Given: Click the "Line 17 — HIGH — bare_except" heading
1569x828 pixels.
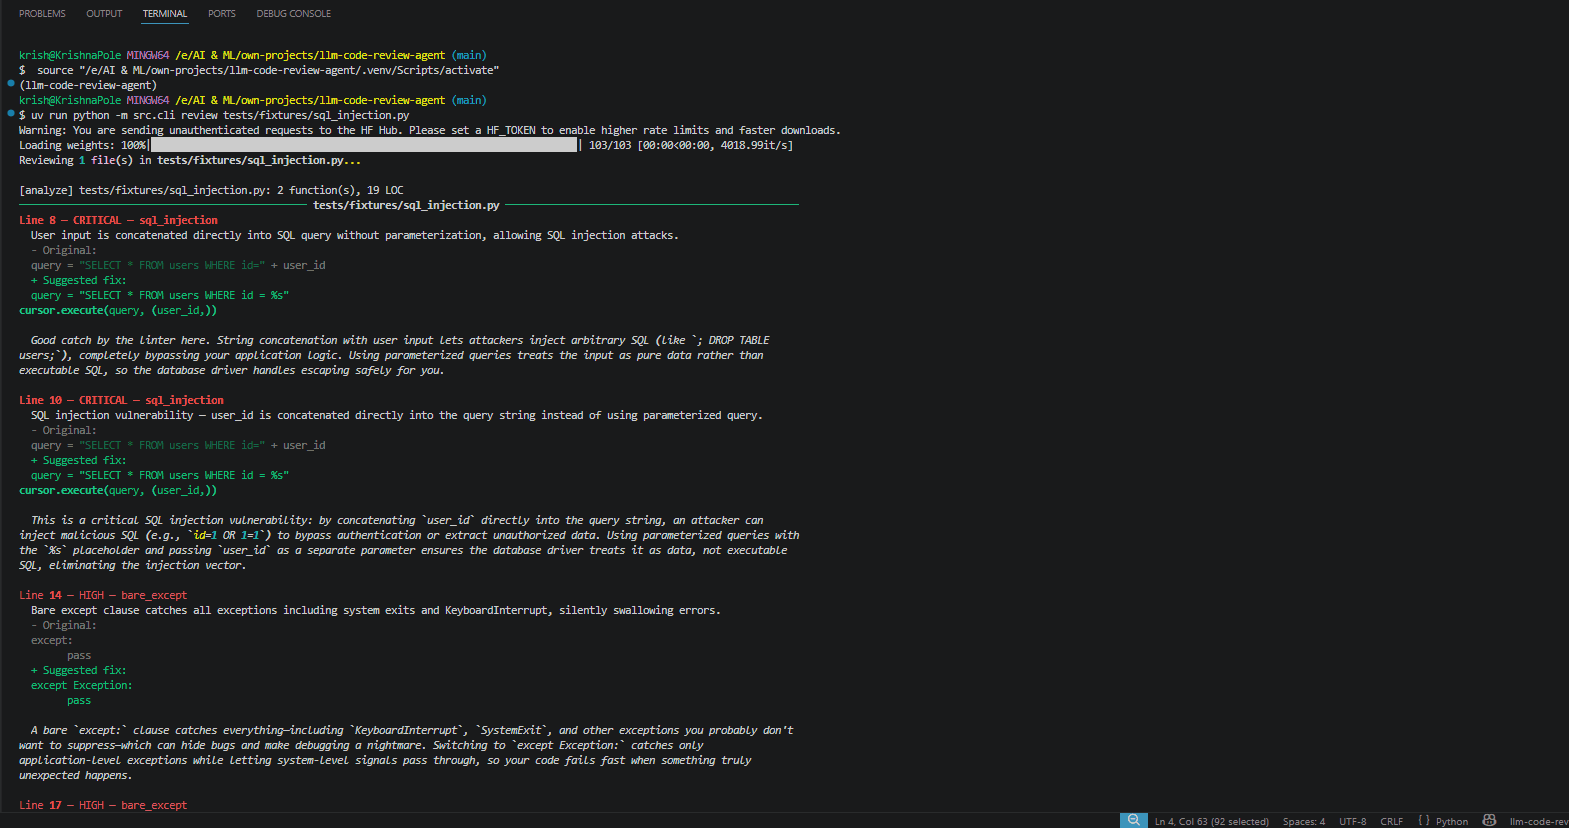Looking at the screenshot, I should 103,805.
